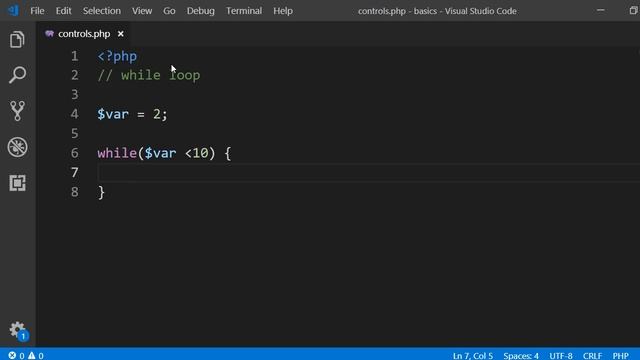Open the Explorer files view
Image resolution: width=640 pixels, height=360 pixels.
17,40
